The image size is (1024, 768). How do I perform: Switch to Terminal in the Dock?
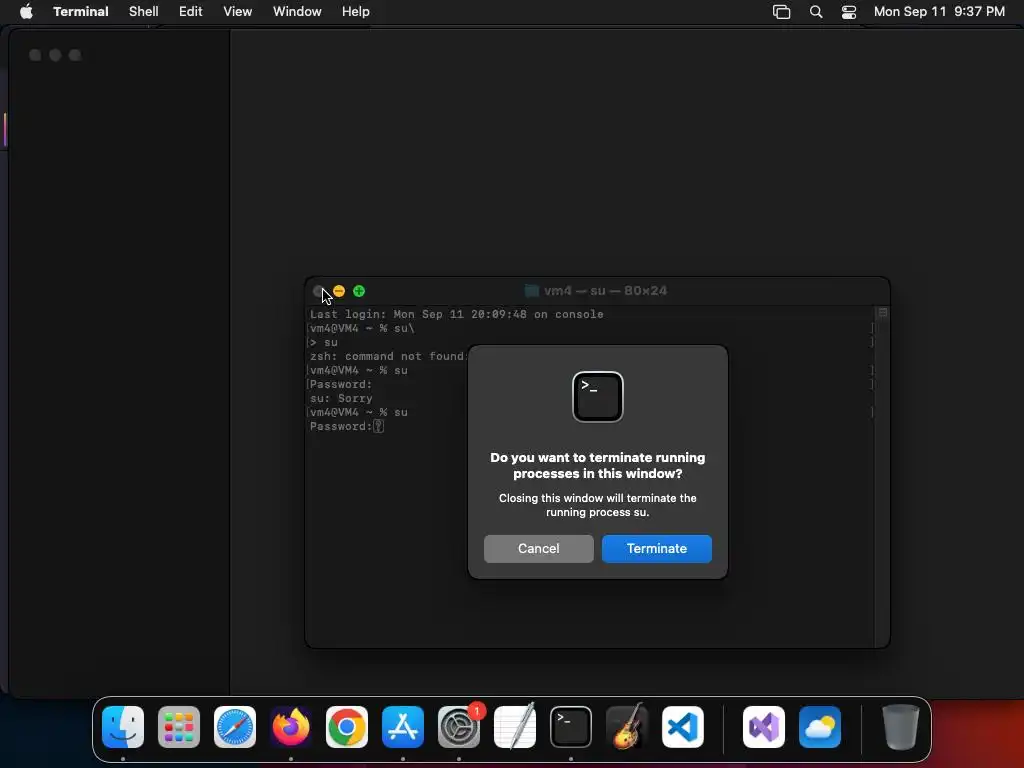[x=571, y=727]
